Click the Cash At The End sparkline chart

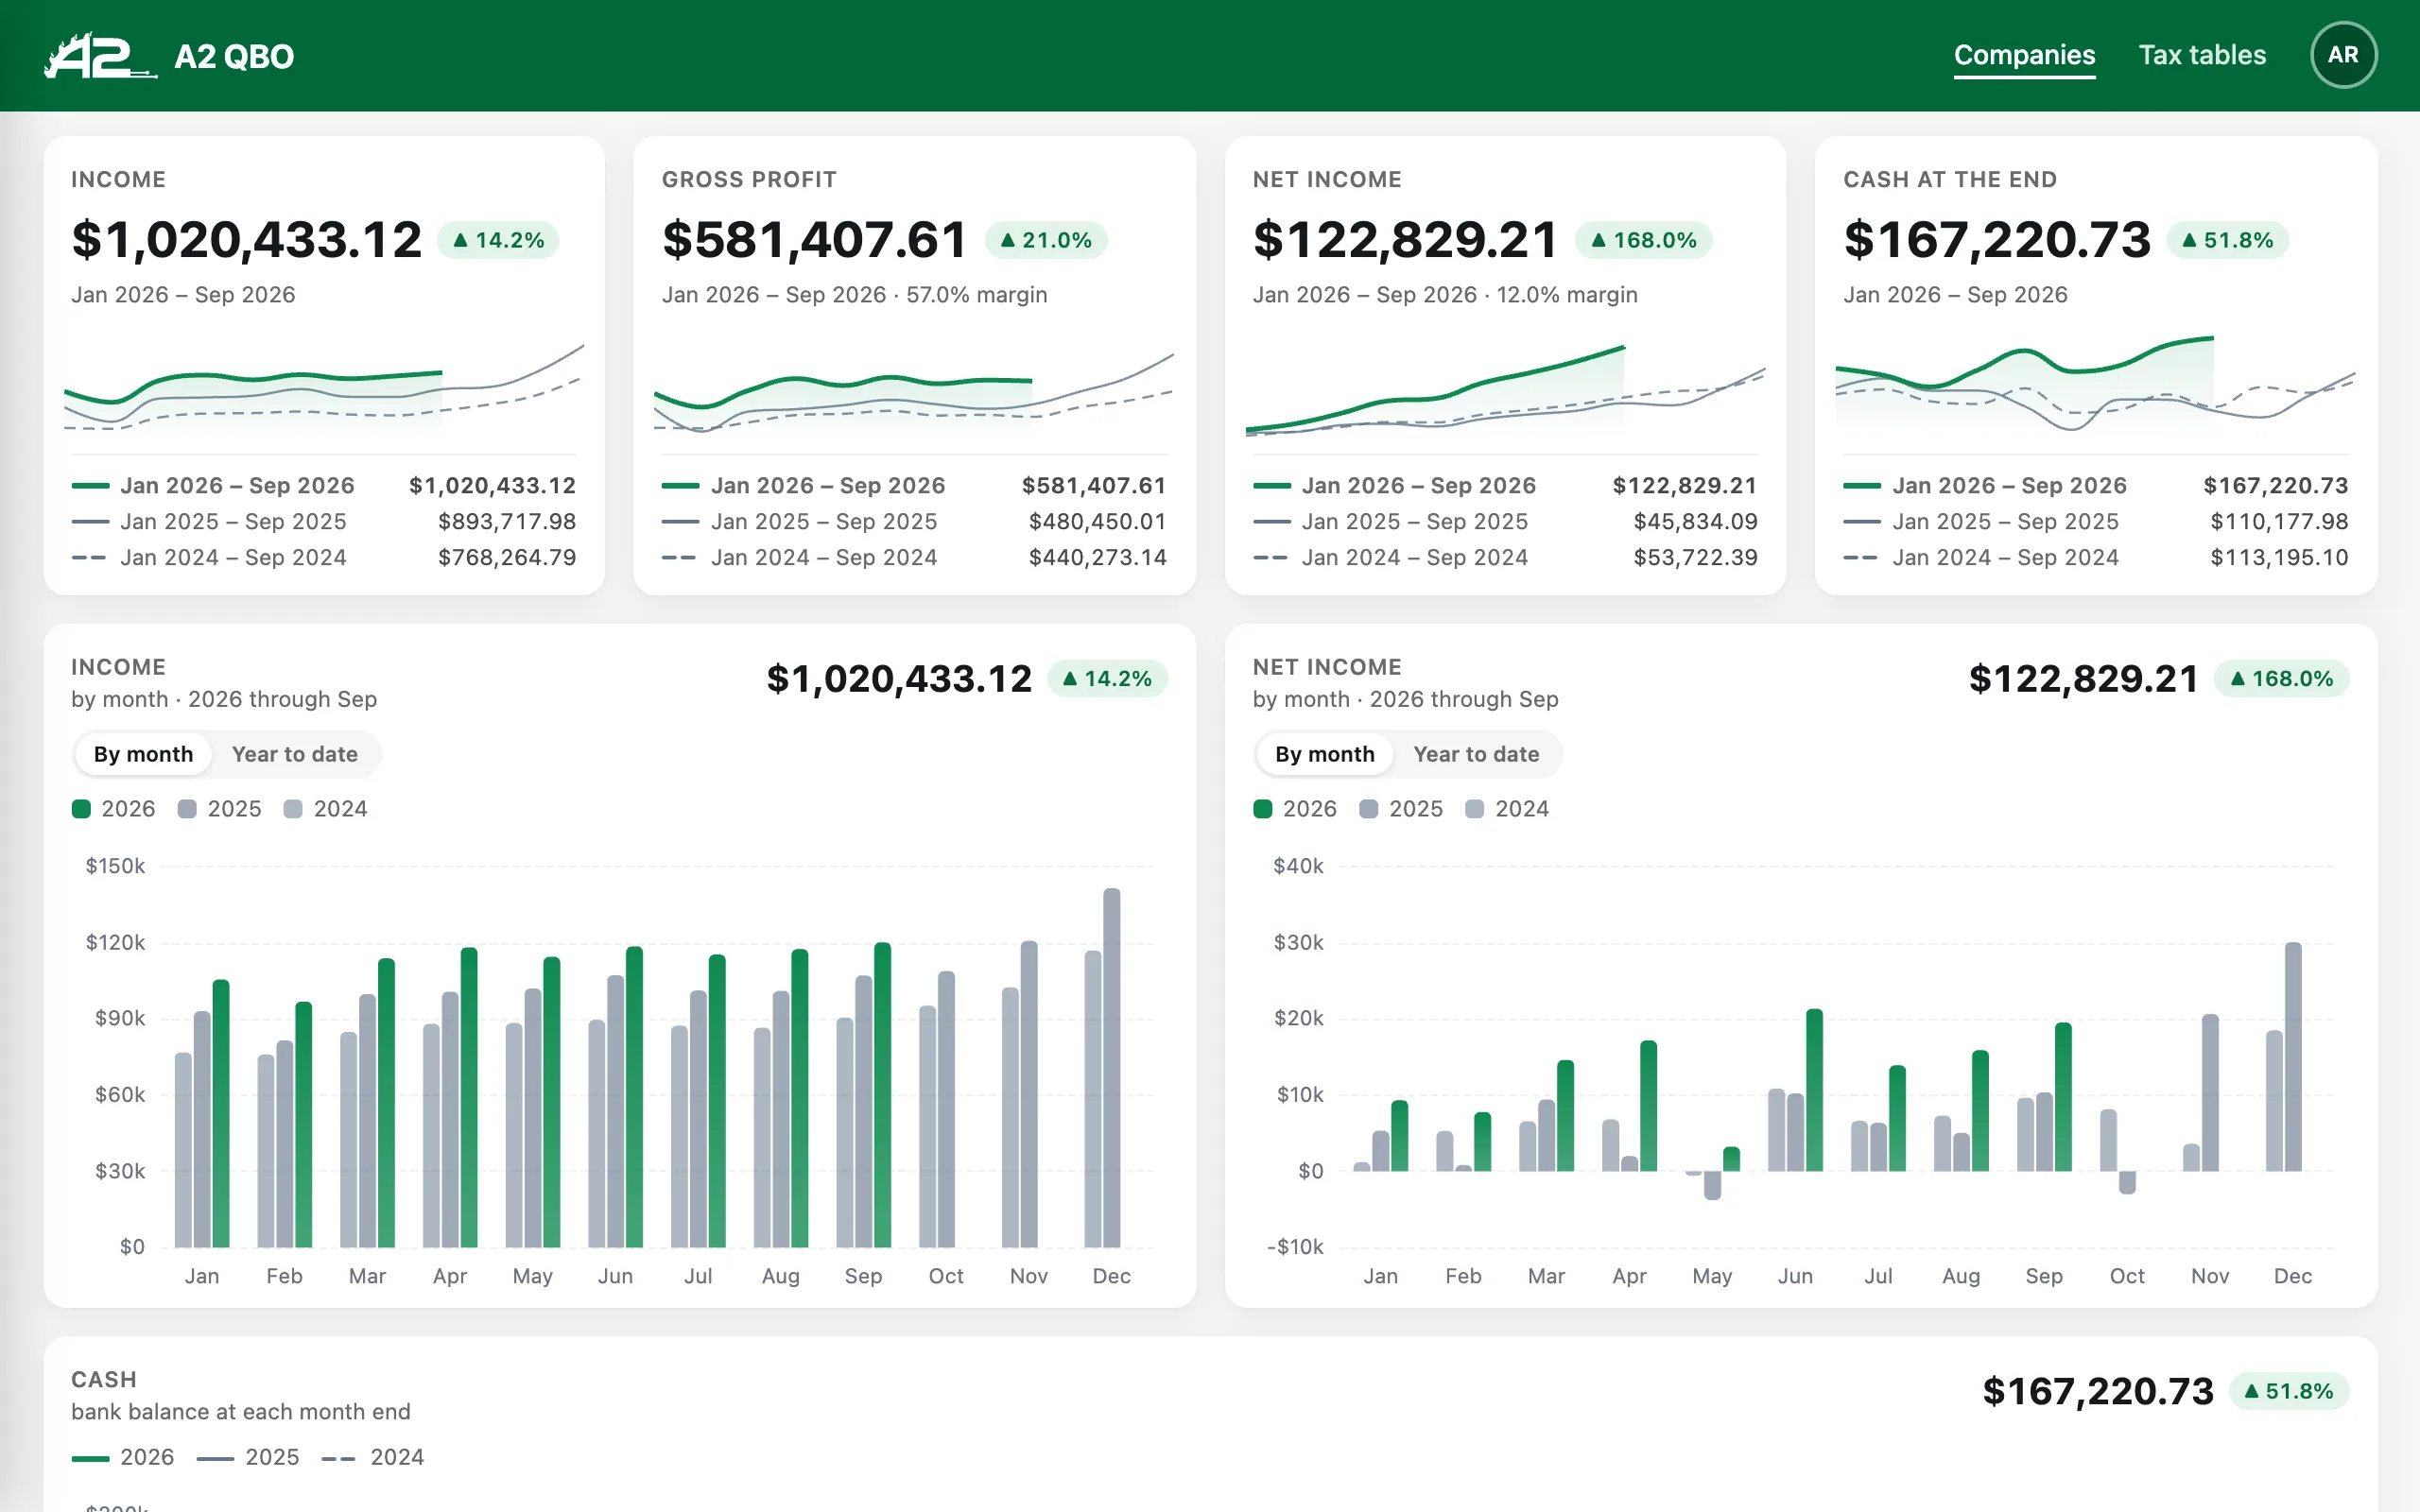[x=2095, y=385]
